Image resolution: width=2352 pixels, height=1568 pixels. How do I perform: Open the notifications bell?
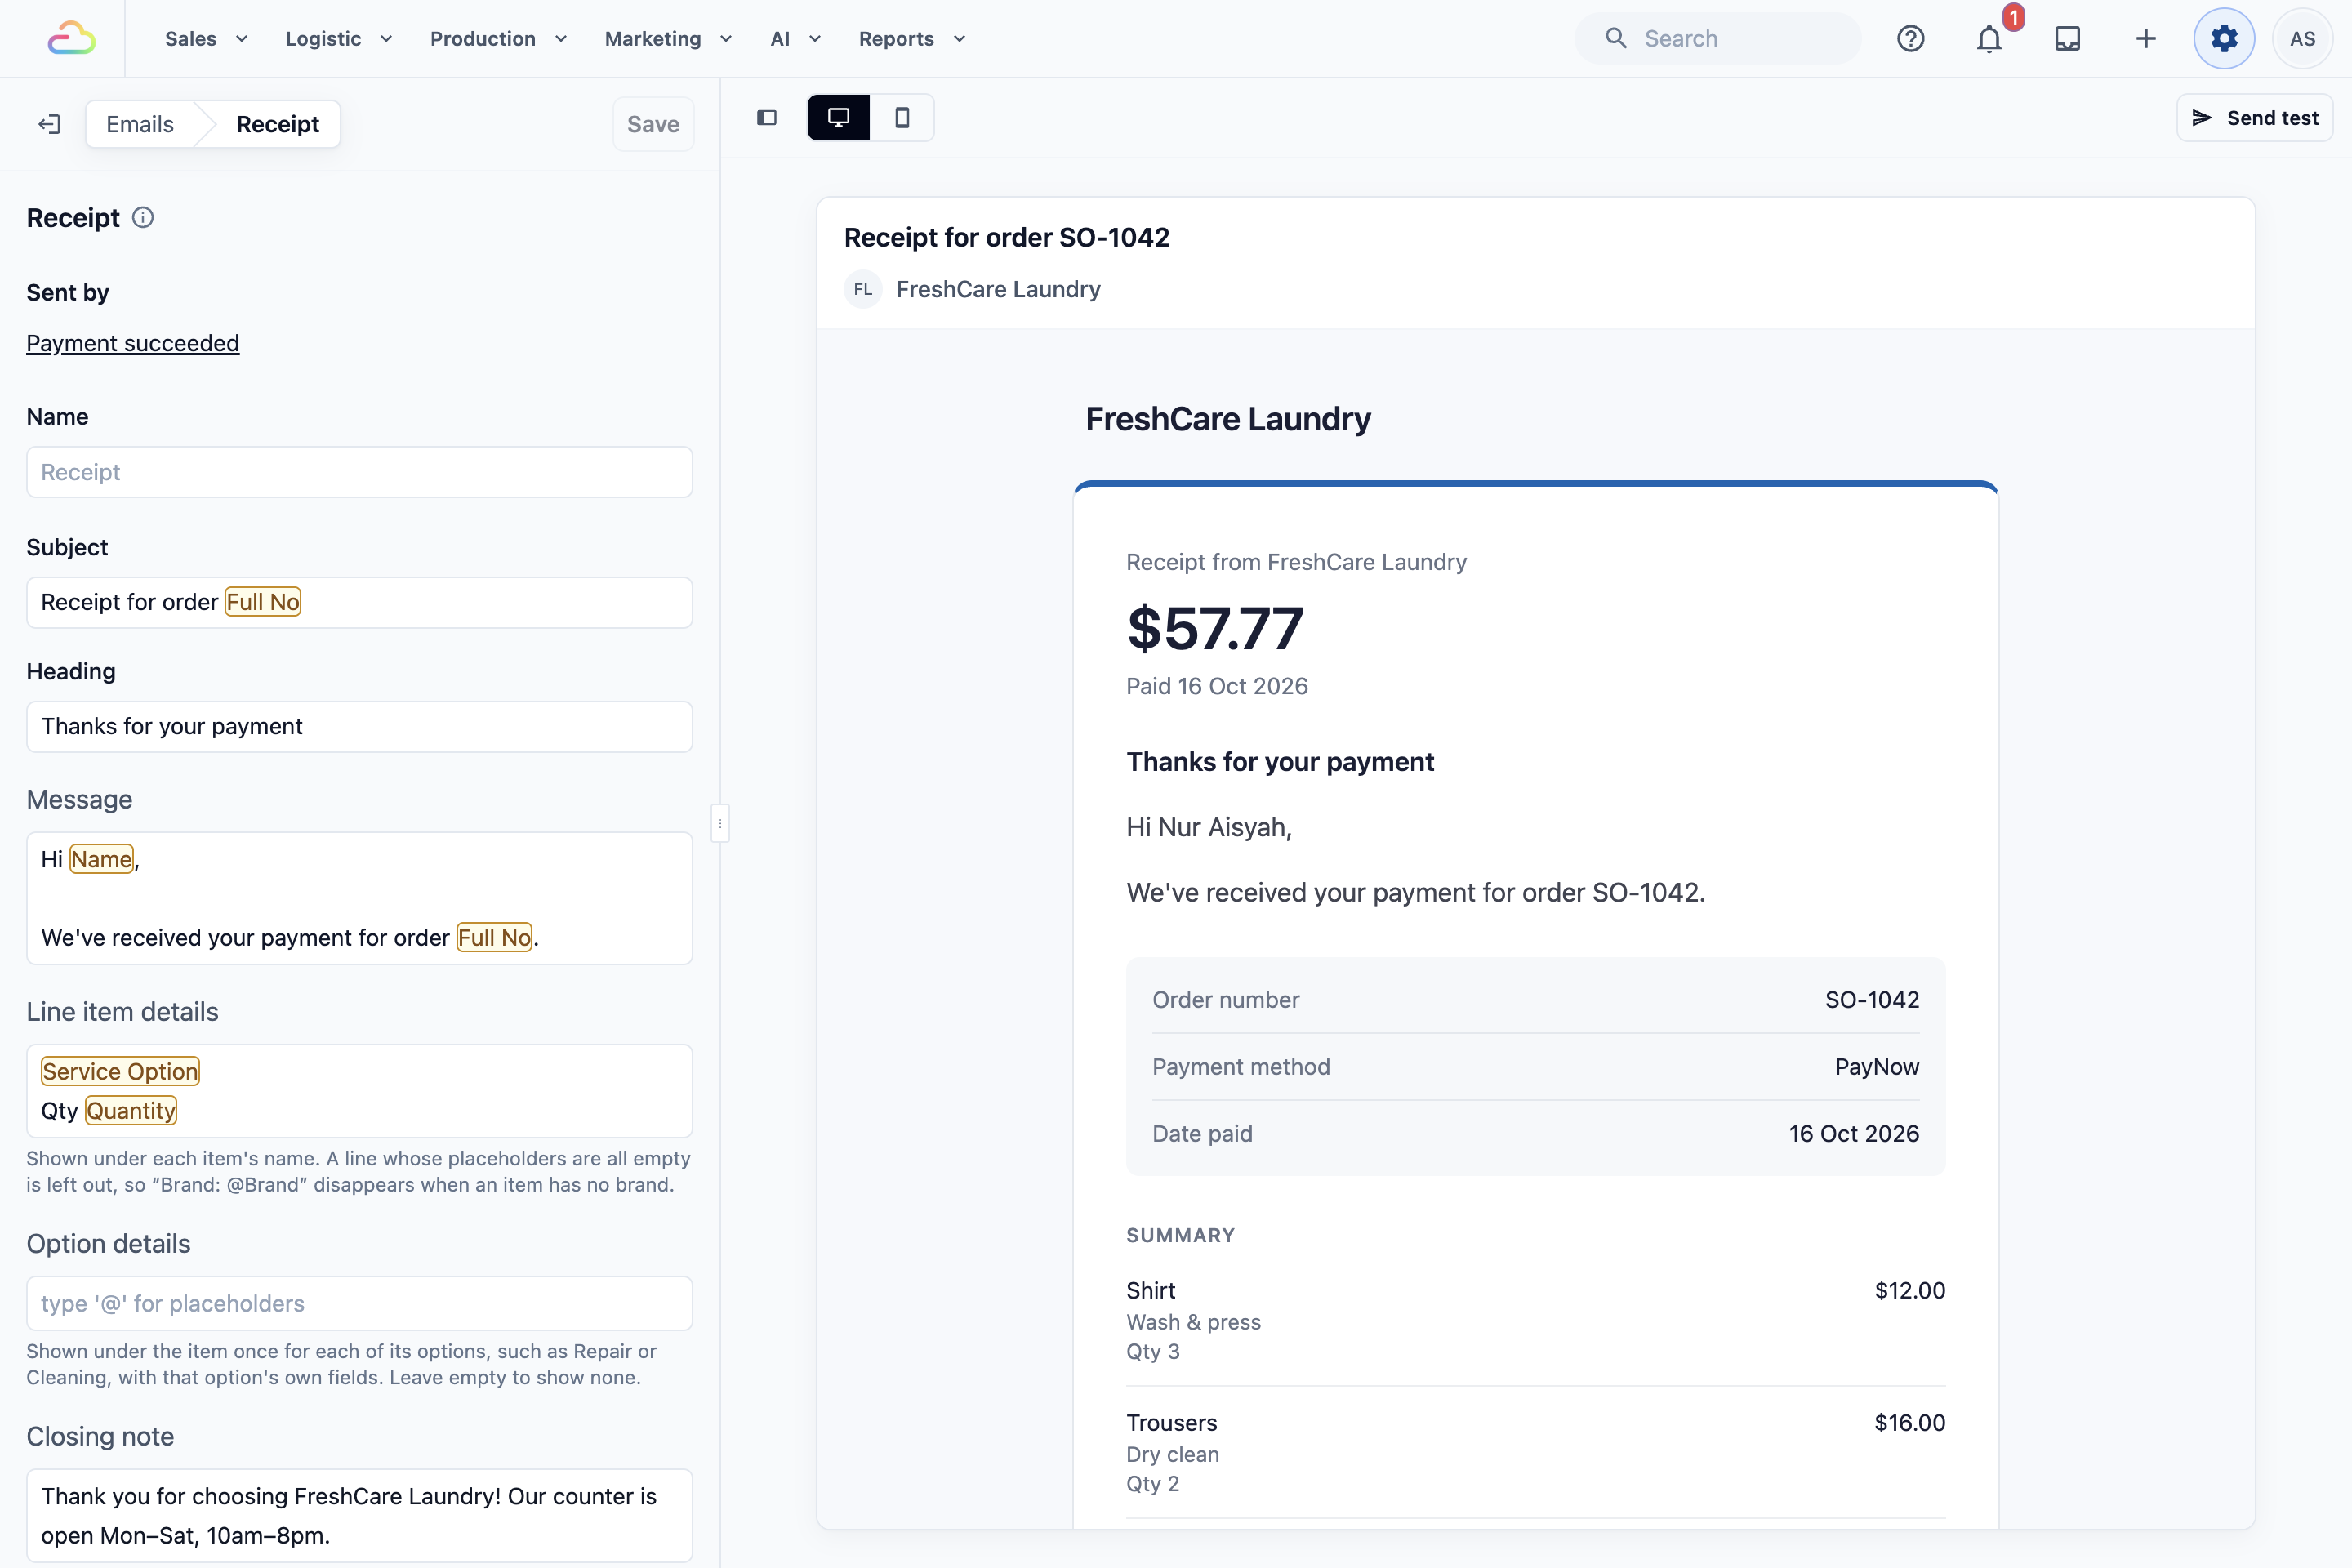1989,39
